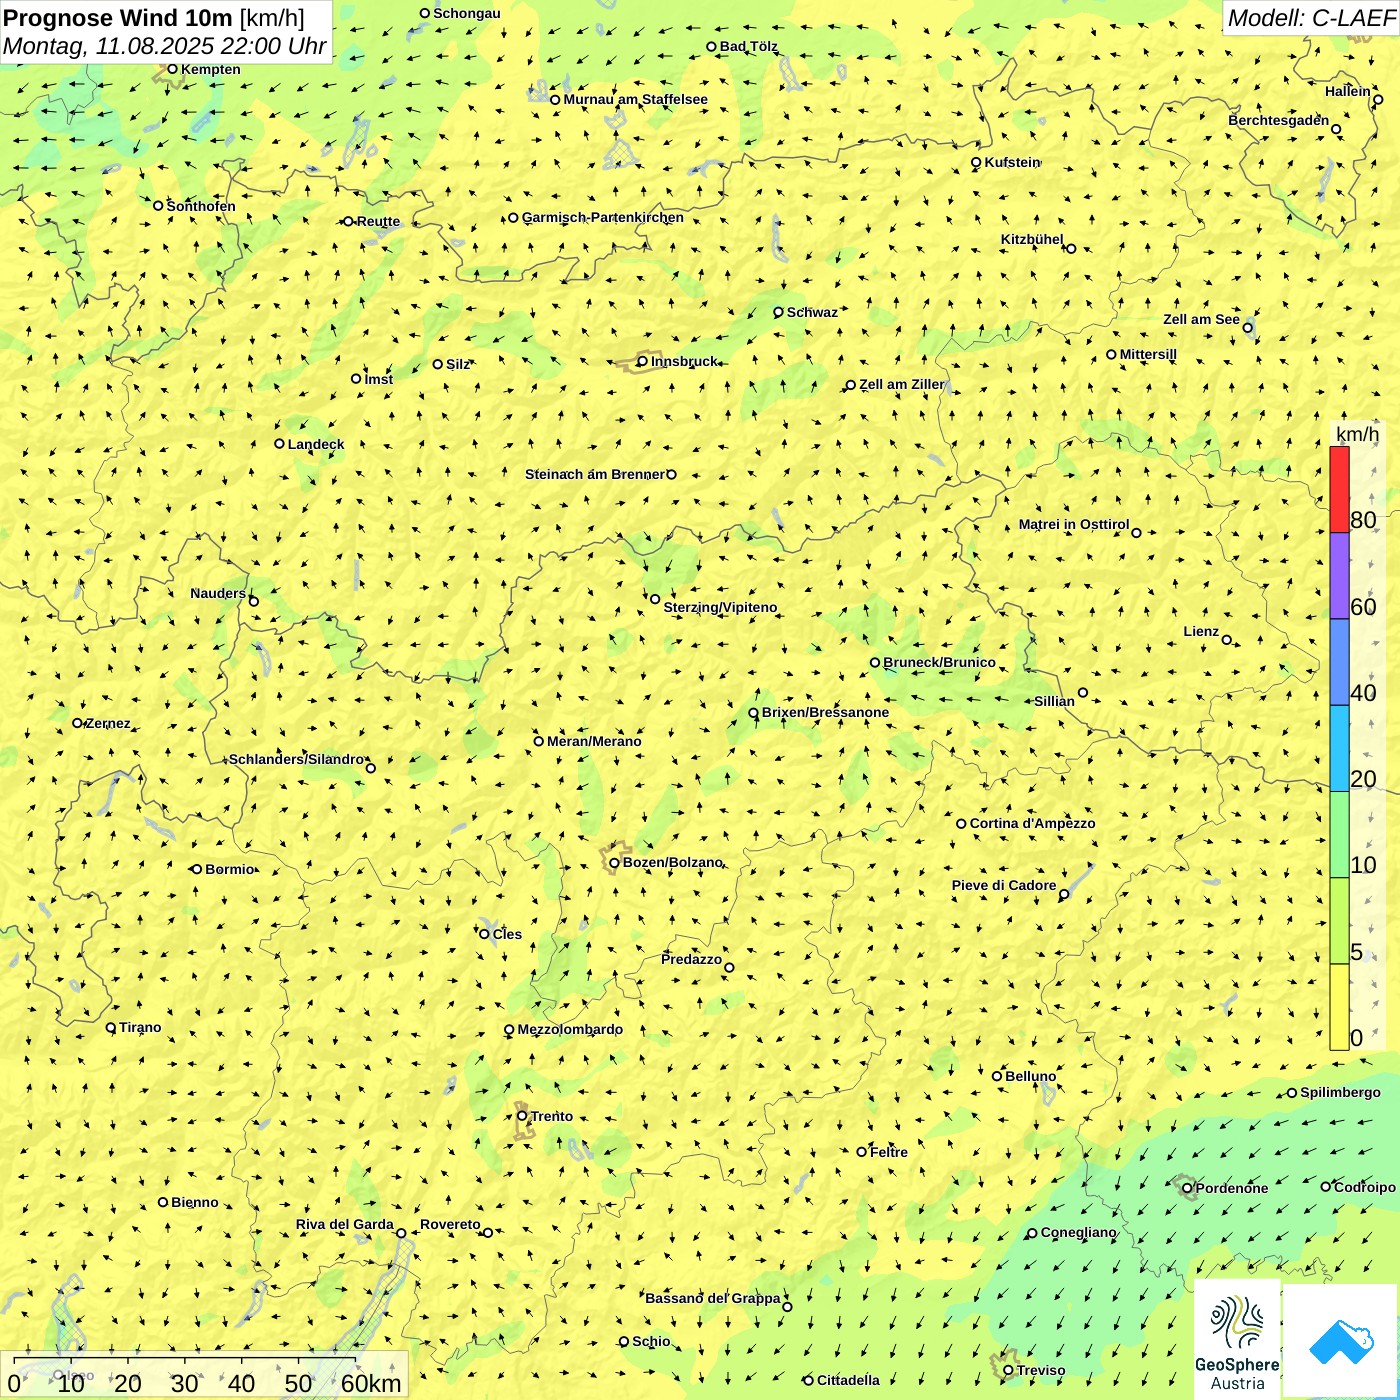Image resolution: width=1400 pixels, height=1400 pixels.
Task: Click the Murnau am Staffelsee label
Action: pyautogui.click(x=635, y=99)
